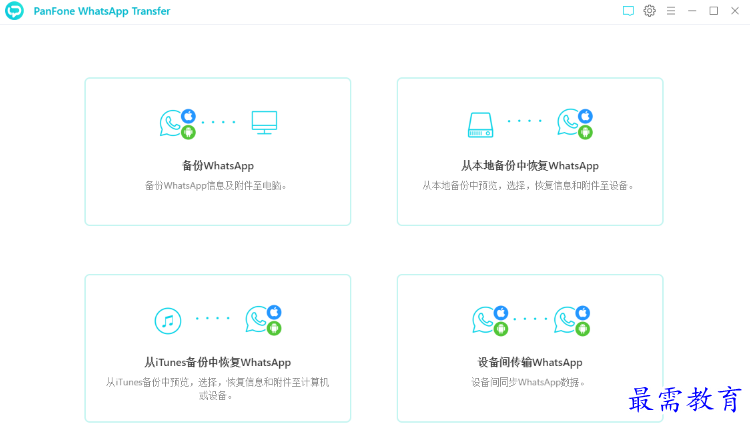Viewport: 750px width, 431px height.
Task: Open the feedback chat icon in title bar
Action: [x=628, y=11]
